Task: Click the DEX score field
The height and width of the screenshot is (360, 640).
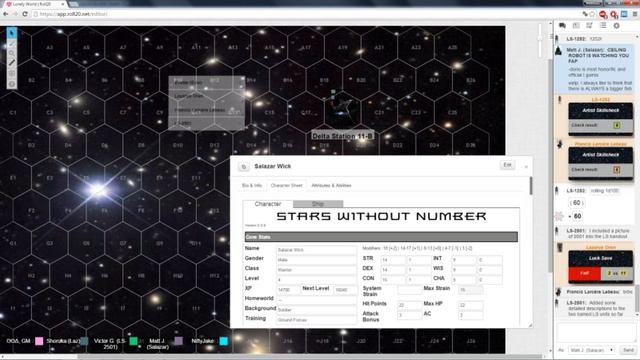Action: [x=393, y=270]
